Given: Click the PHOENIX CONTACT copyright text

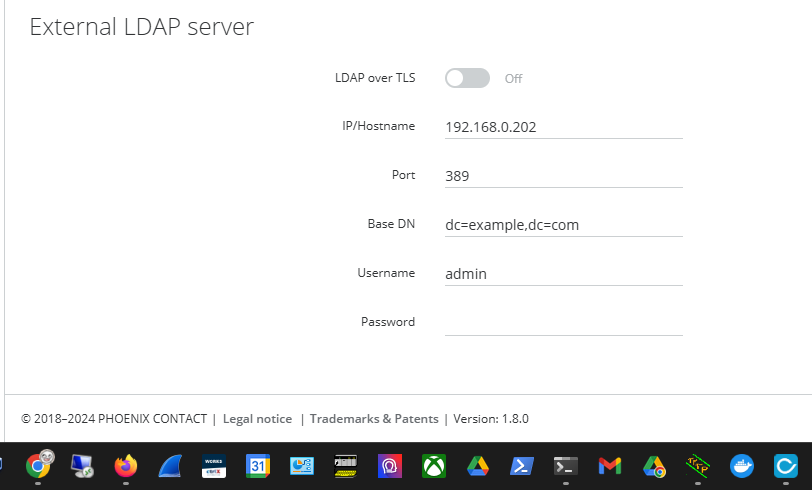Looking at the screenshot, I should point(114,419).
